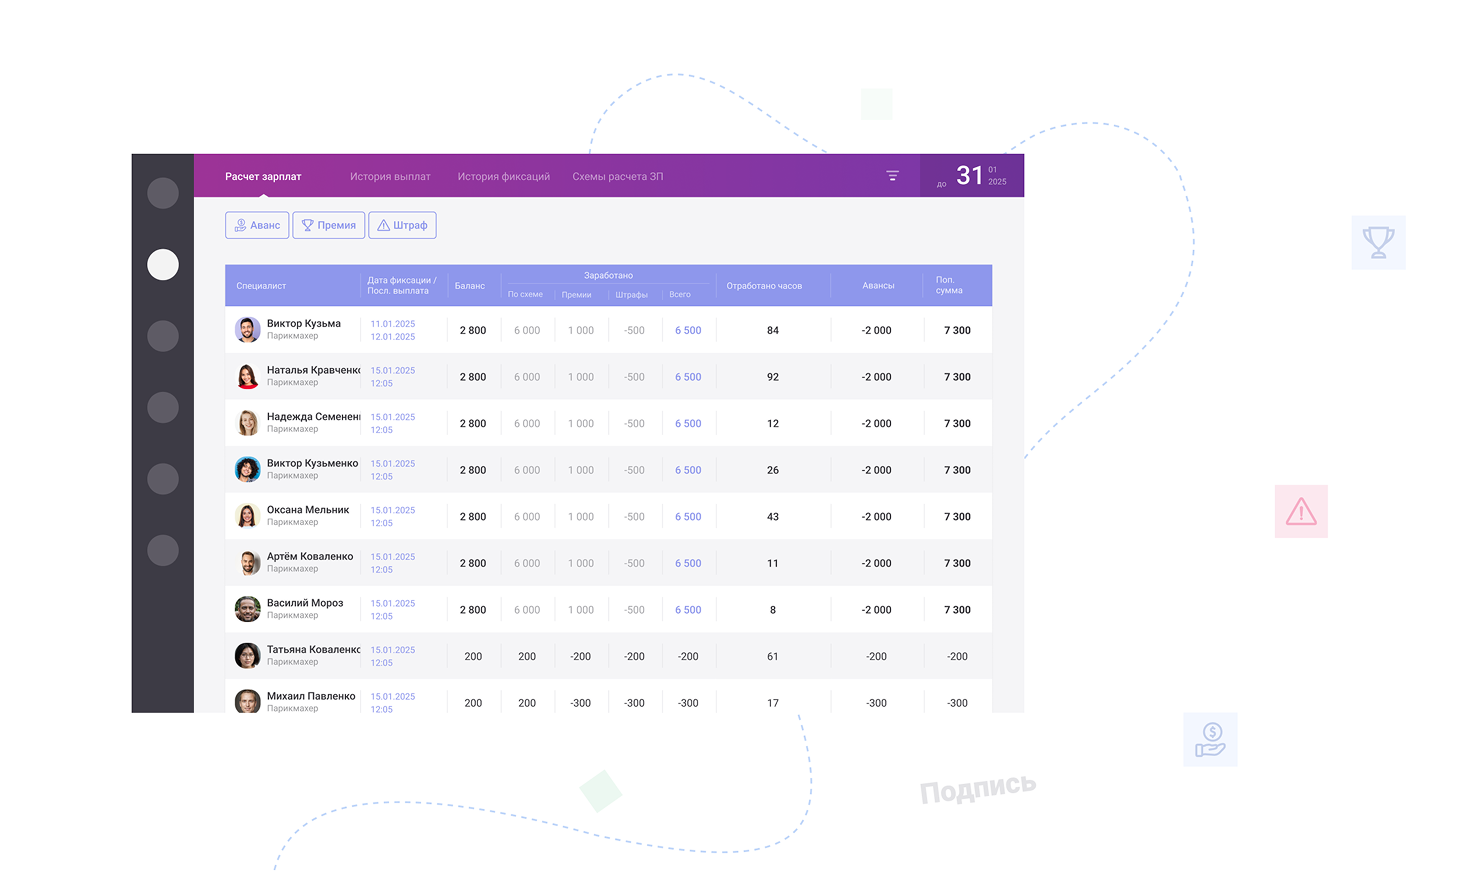Click Оксана Мельник's profile photo
Screen dimensions: 1460x871
[x=247, y=514]
